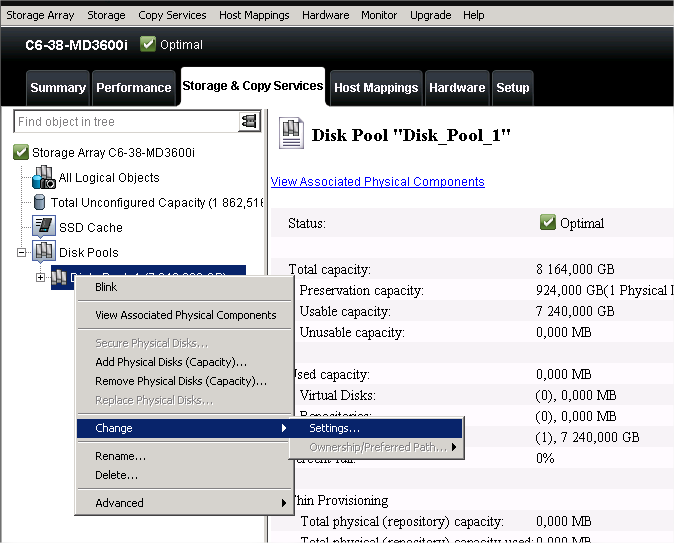Click the Thin Provisioning section heading
The width and height of the screenshot is (674, 543).
341,500
